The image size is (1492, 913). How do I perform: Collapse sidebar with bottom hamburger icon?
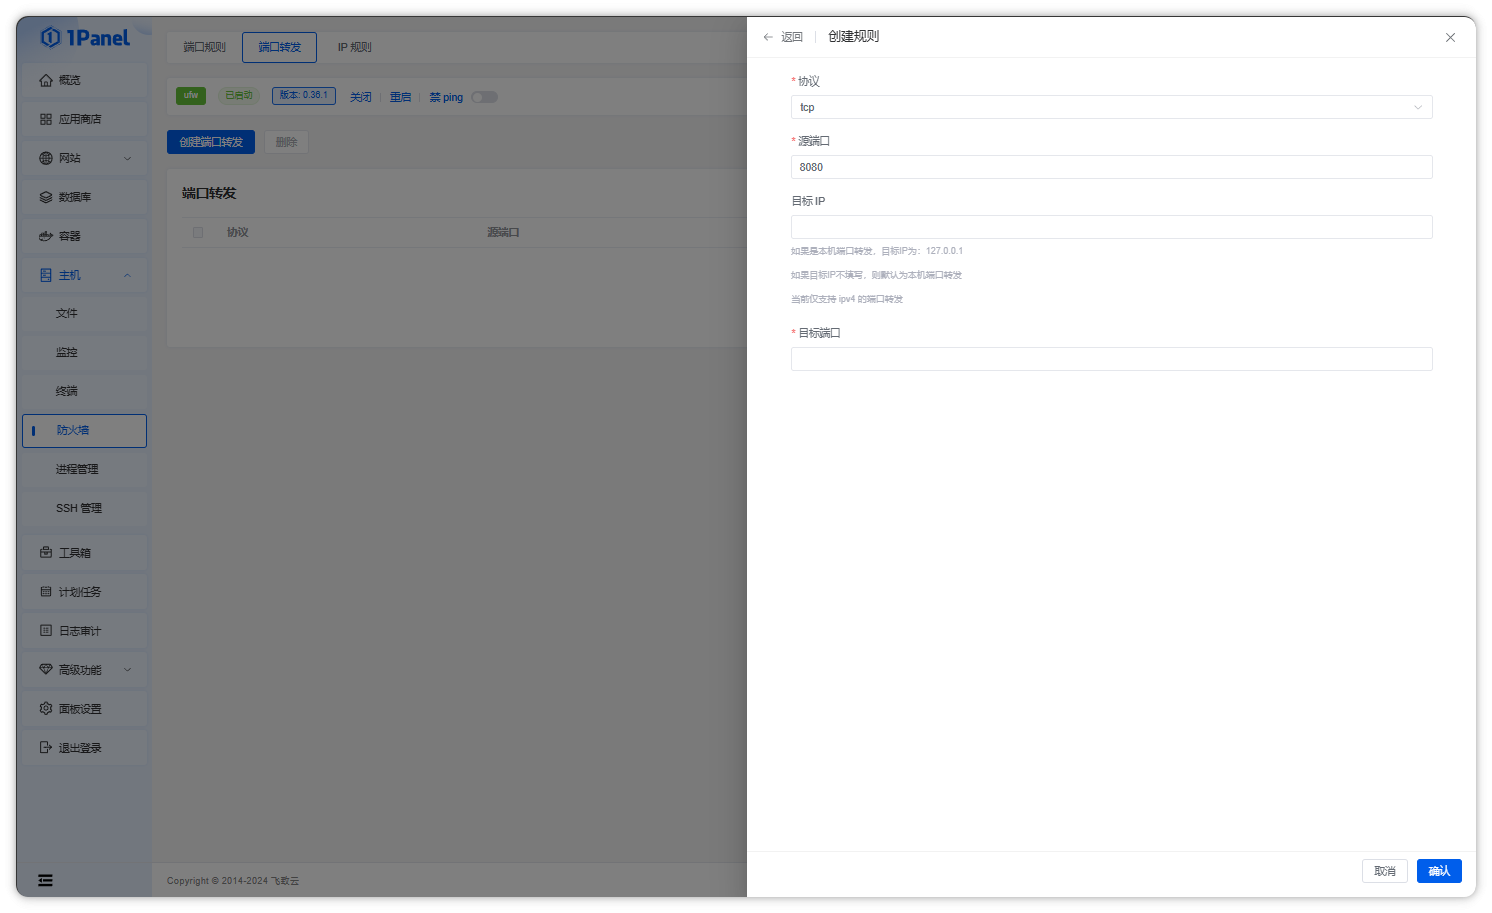(x=45, y=880)
